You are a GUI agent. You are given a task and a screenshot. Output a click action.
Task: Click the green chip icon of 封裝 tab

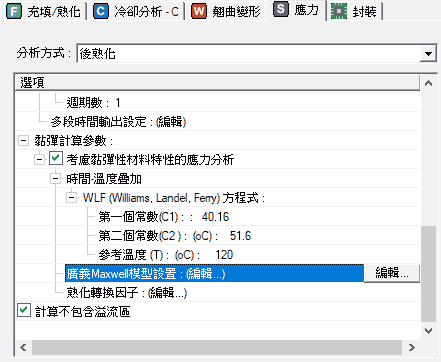tap(339, 11)
